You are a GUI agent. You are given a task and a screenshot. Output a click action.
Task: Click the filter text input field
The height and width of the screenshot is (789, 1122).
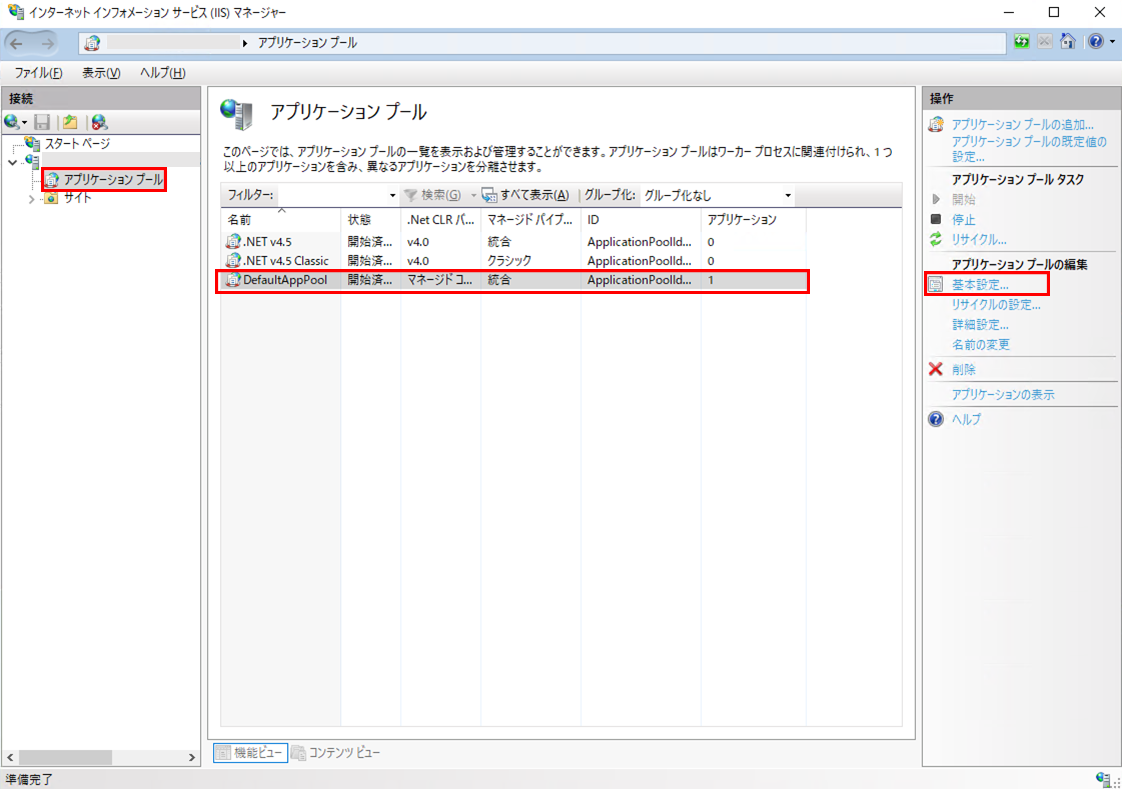click(x=332, y=195)
